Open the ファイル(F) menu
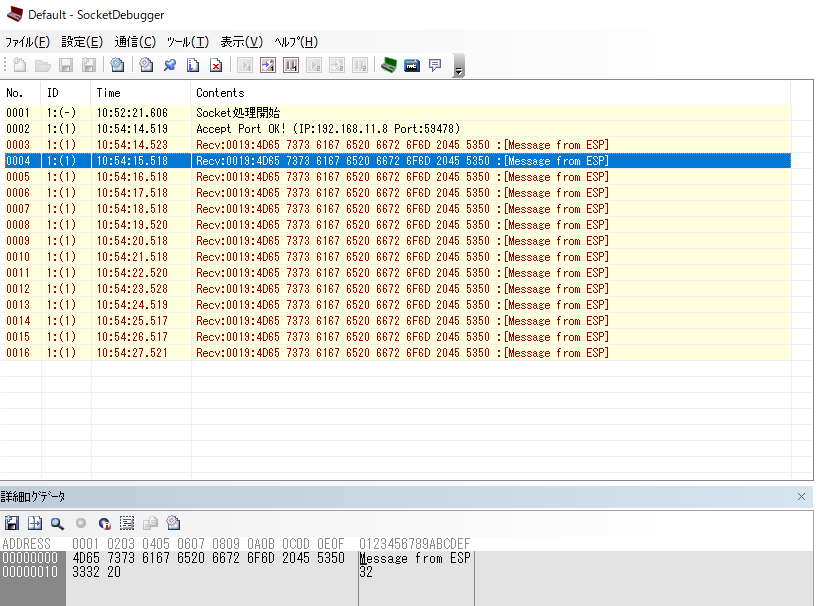This screenshot has width=818, height=606. (27, 42)
